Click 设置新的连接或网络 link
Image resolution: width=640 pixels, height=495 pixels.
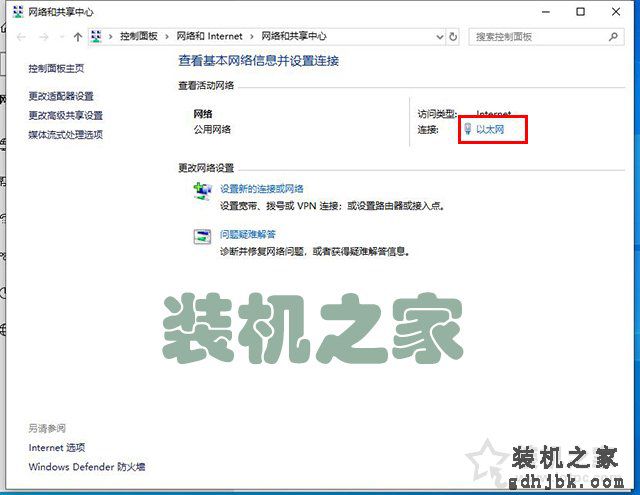(x=262, y=189)
